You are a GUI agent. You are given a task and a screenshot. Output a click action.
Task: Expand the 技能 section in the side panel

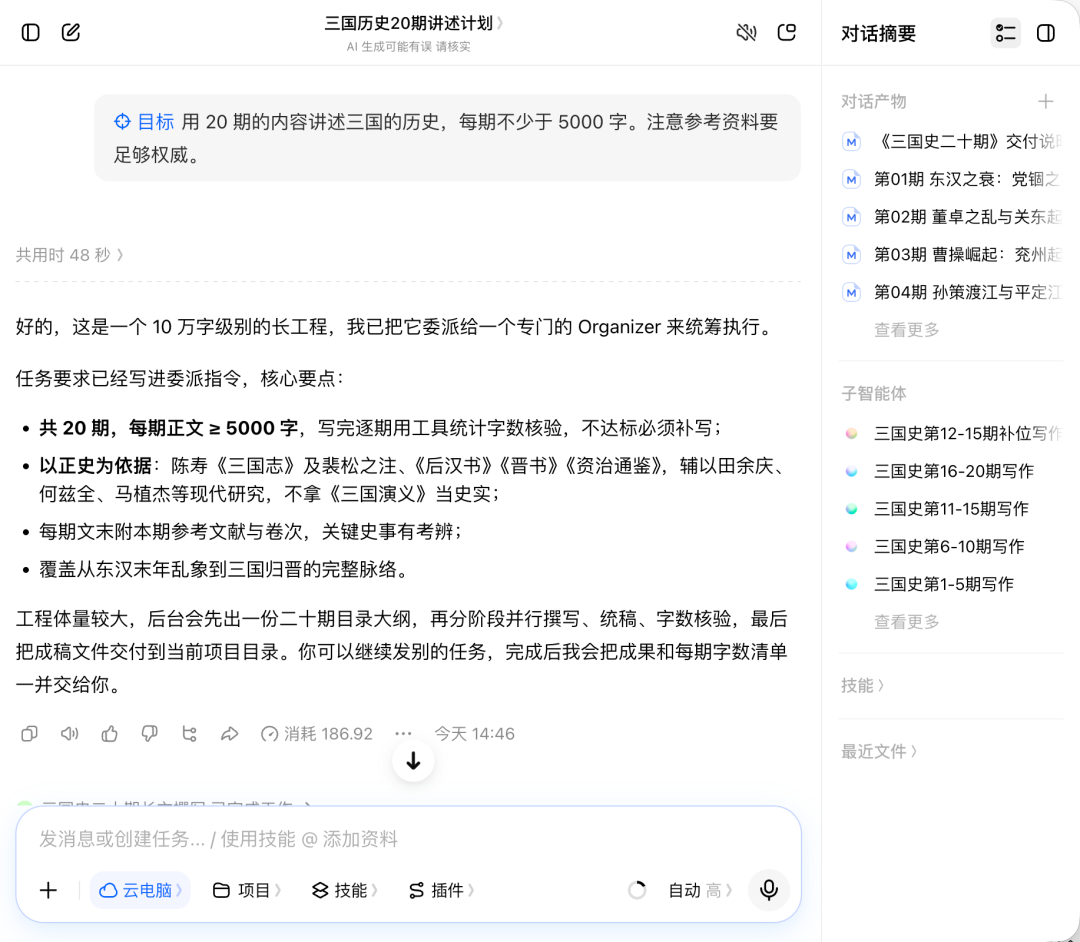862,685
